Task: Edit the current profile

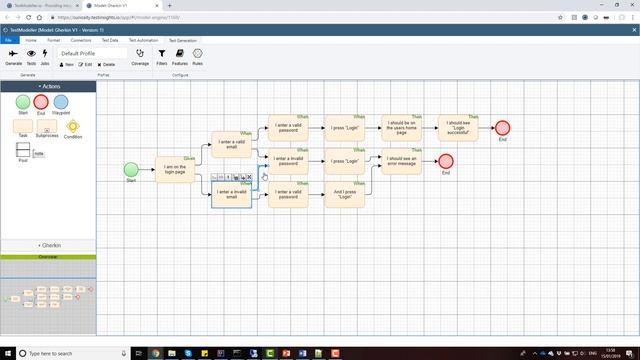Action: 85,64
